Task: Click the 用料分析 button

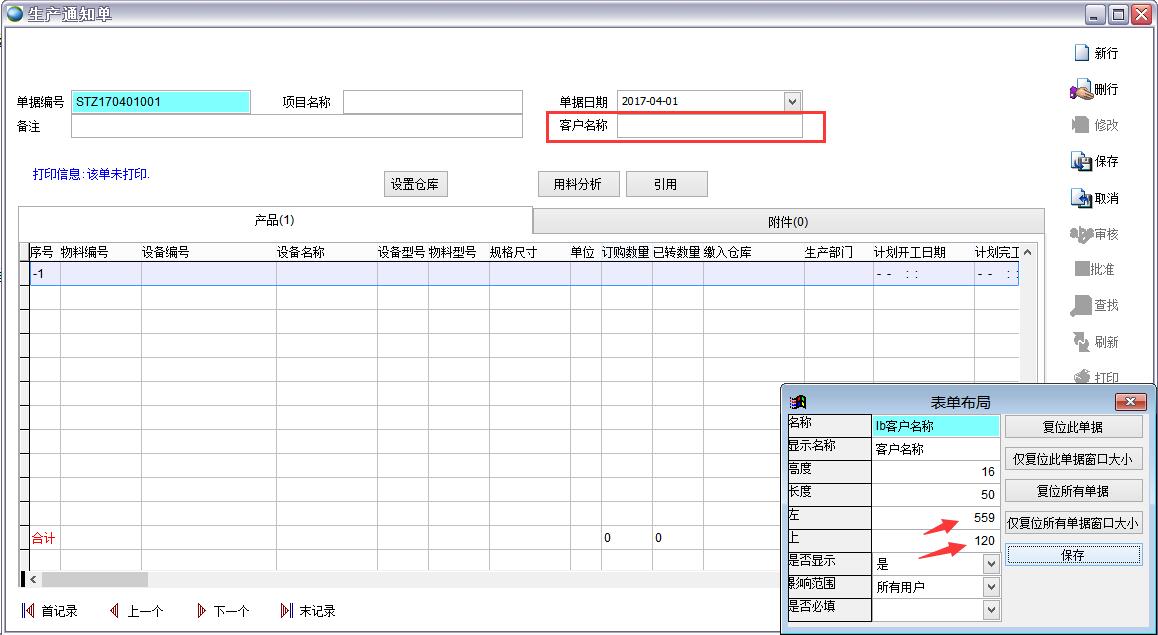Action: click(x=578, y=184)
